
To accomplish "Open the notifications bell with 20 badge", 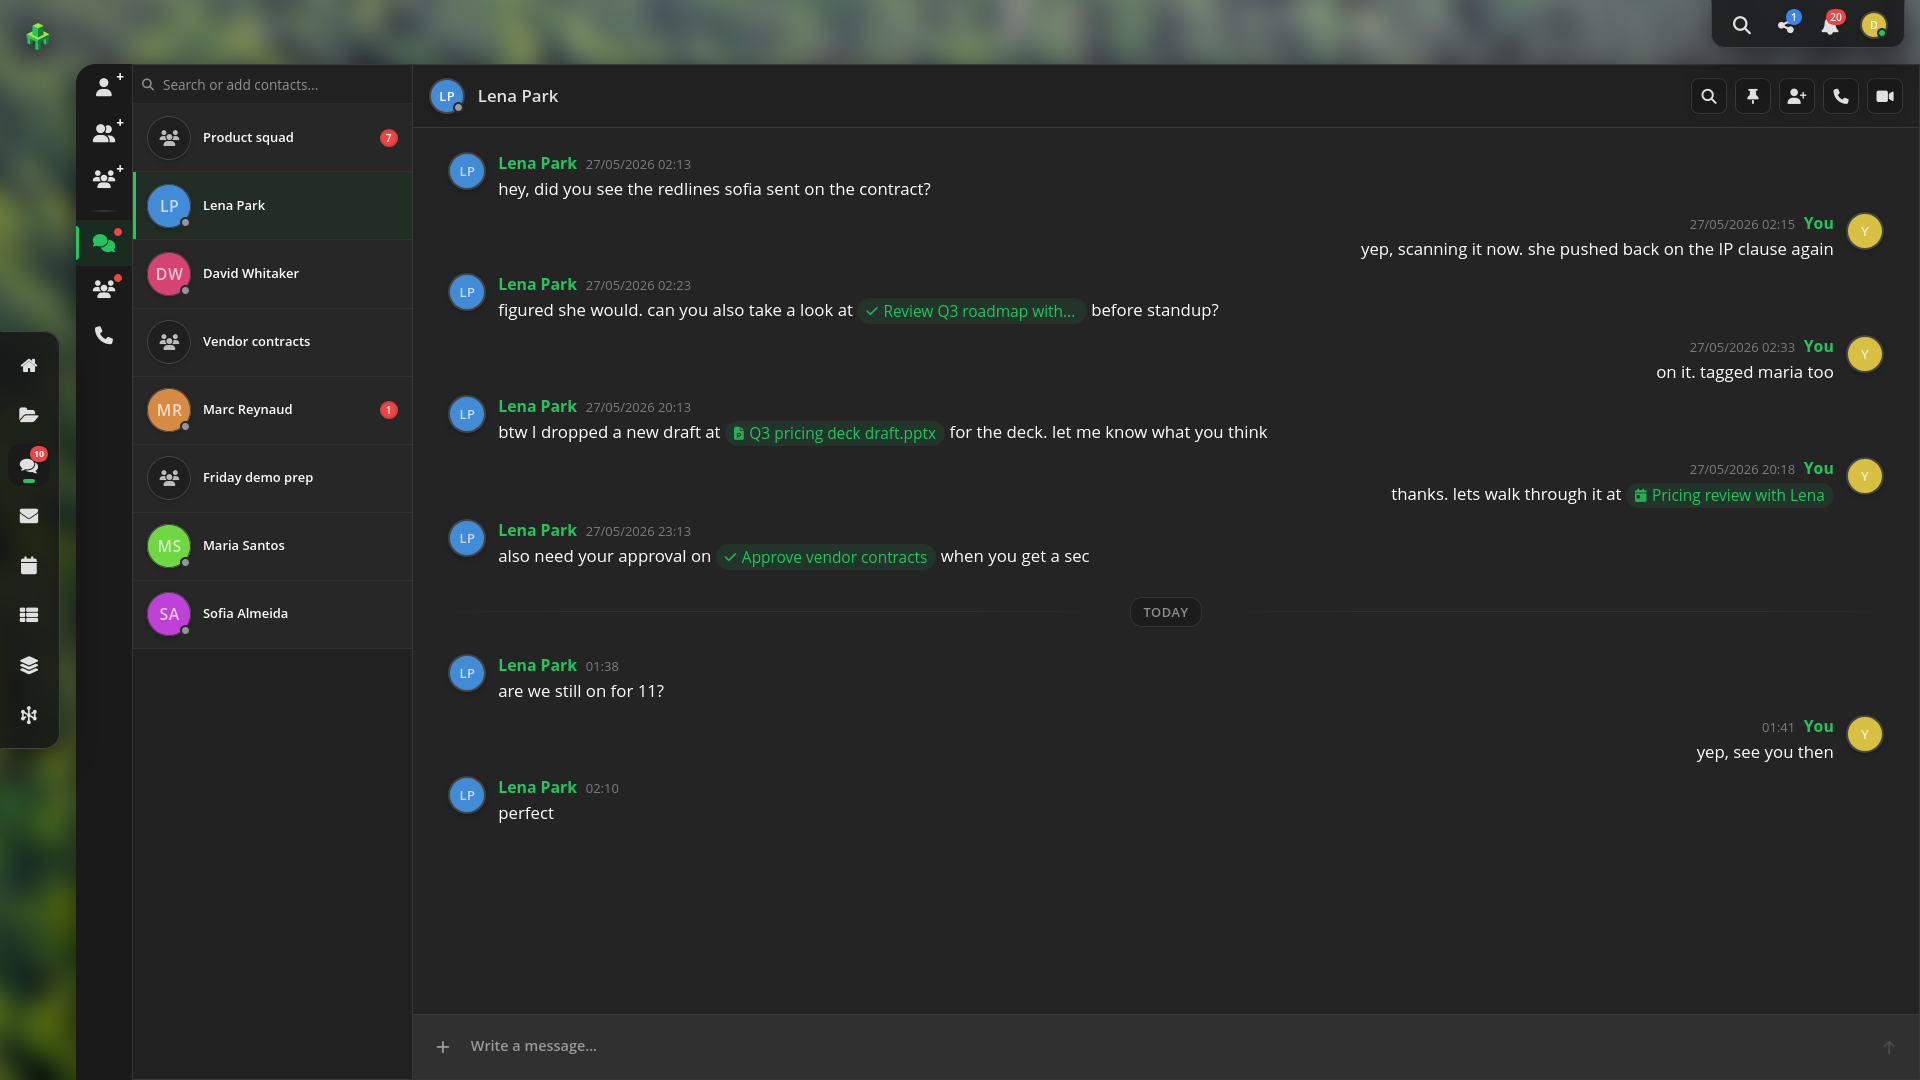I will (1830, 26).
